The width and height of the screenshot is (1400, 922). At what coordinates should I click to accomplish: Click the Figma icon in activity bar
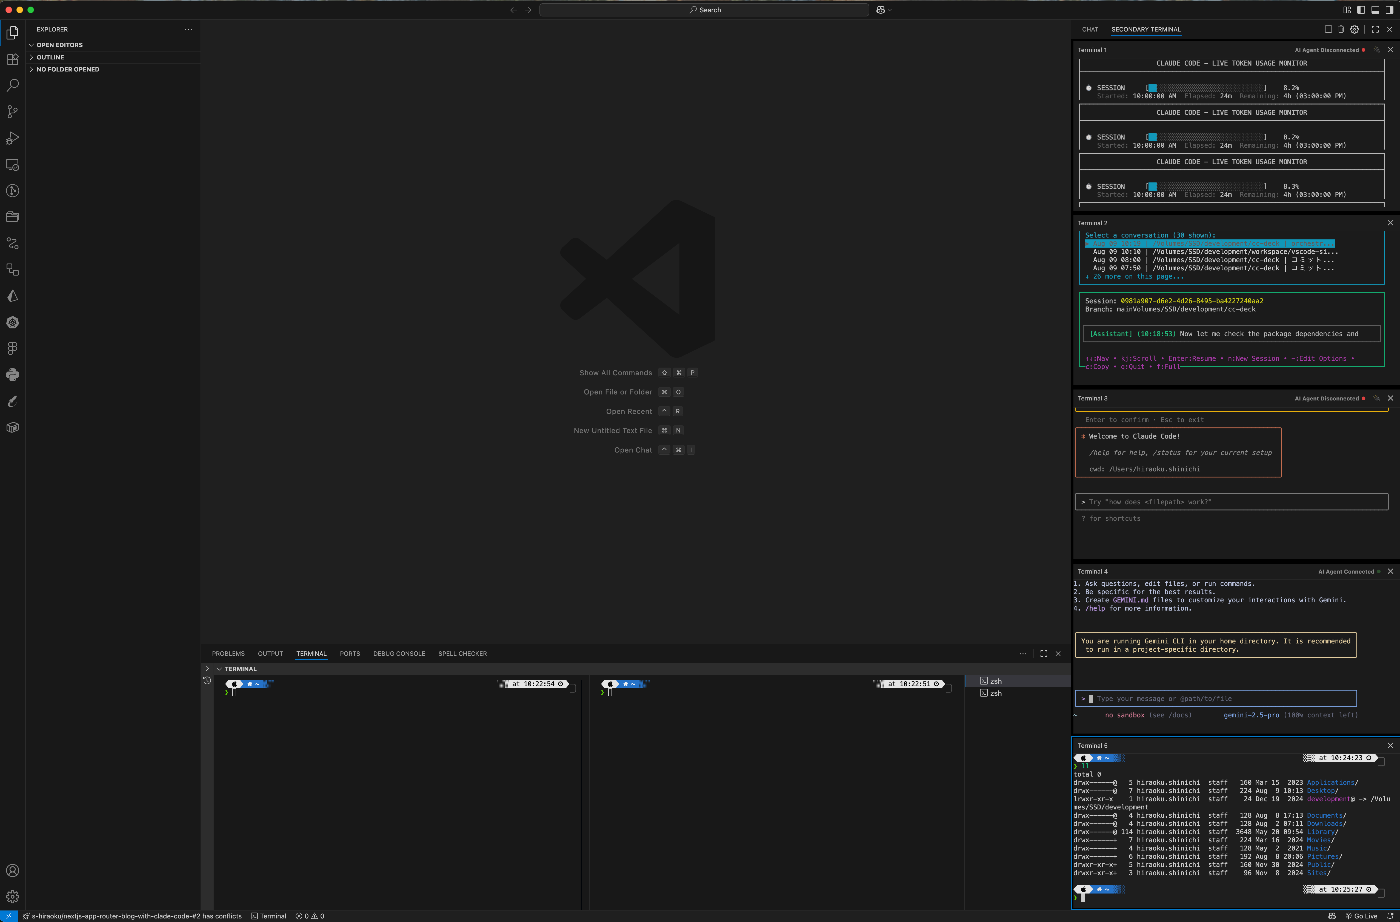click(13, 348)
